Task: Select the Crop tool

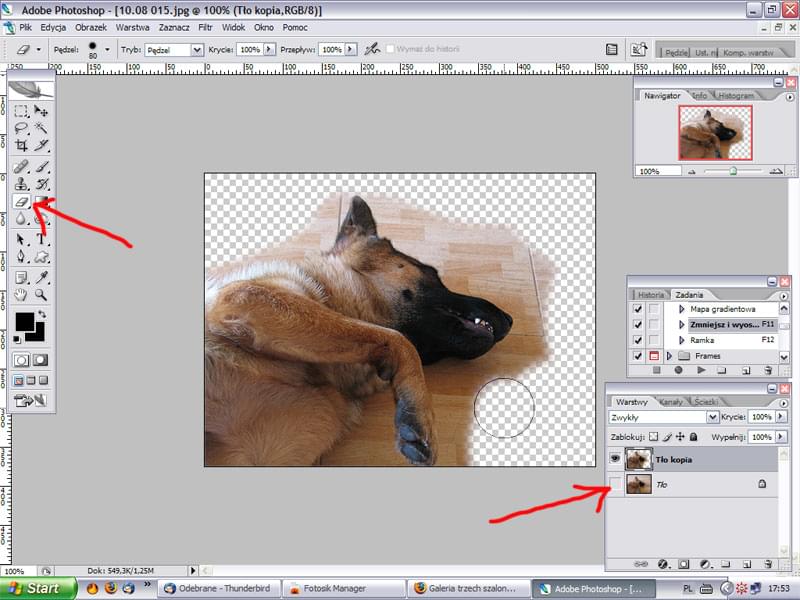Action: 21,145
